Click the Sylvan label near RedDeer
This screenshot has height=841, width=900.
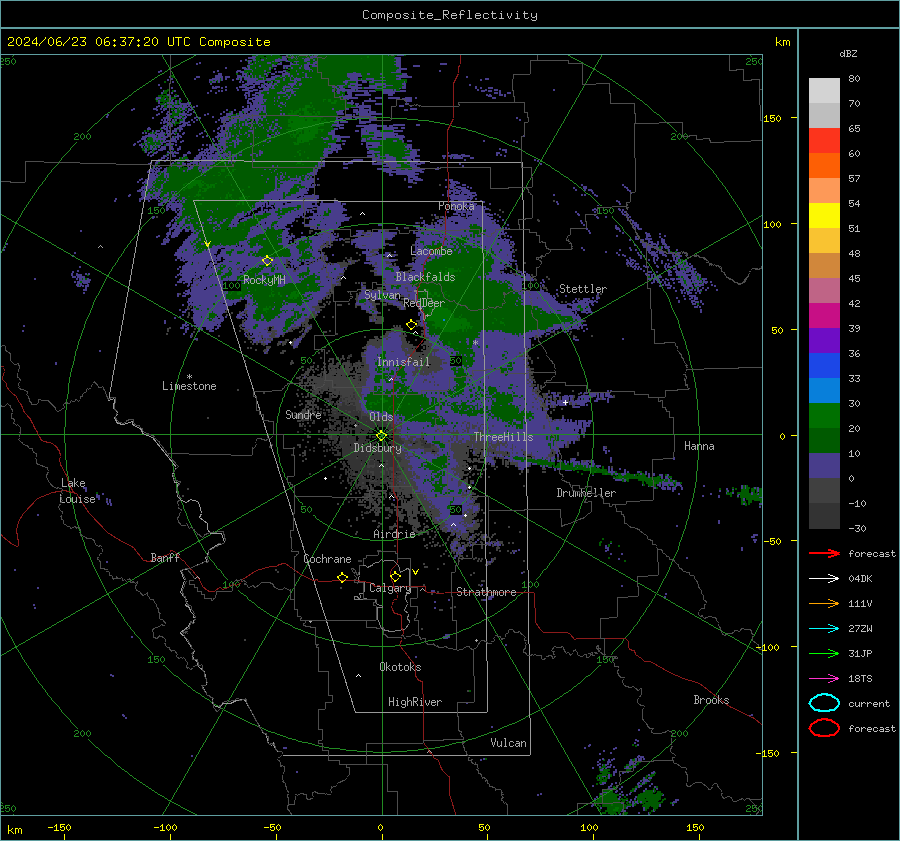click(382, 295)
